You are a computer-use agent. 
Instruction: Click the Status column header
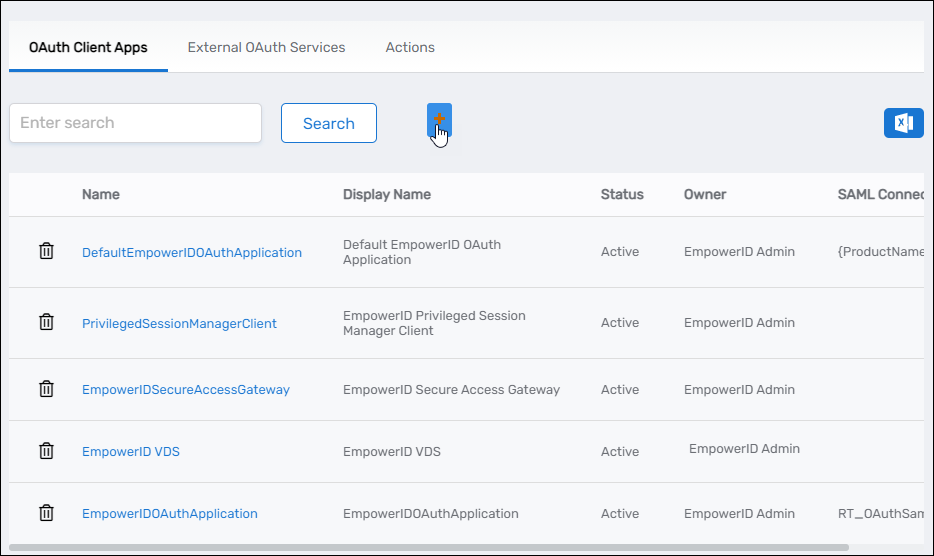point(622,194)
